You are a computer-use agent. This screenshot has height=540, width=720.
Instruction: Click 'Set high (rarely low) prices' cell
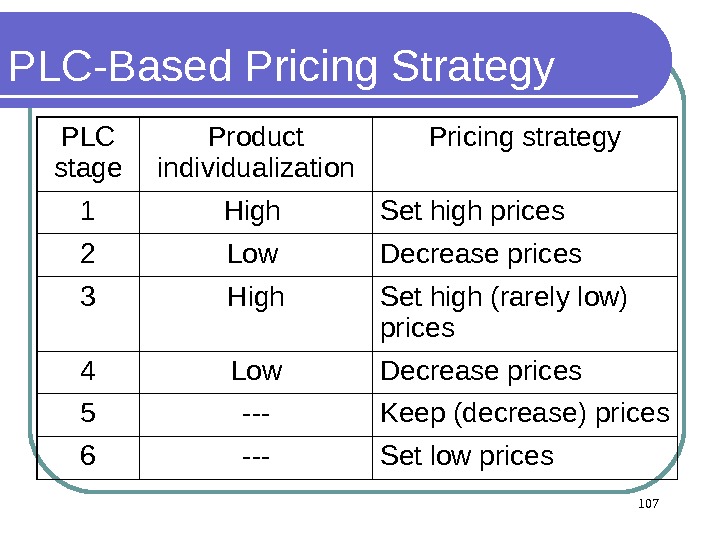(x=504, y=312)
